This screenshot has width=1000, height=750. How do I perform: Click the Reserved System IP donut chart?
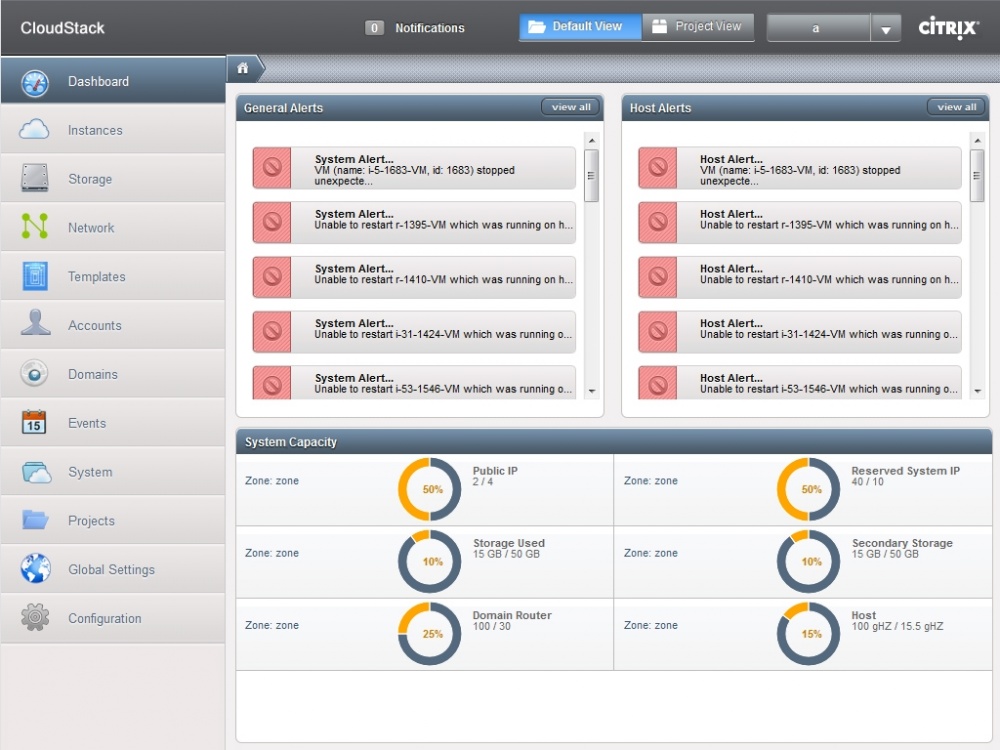tap(809, 489)
